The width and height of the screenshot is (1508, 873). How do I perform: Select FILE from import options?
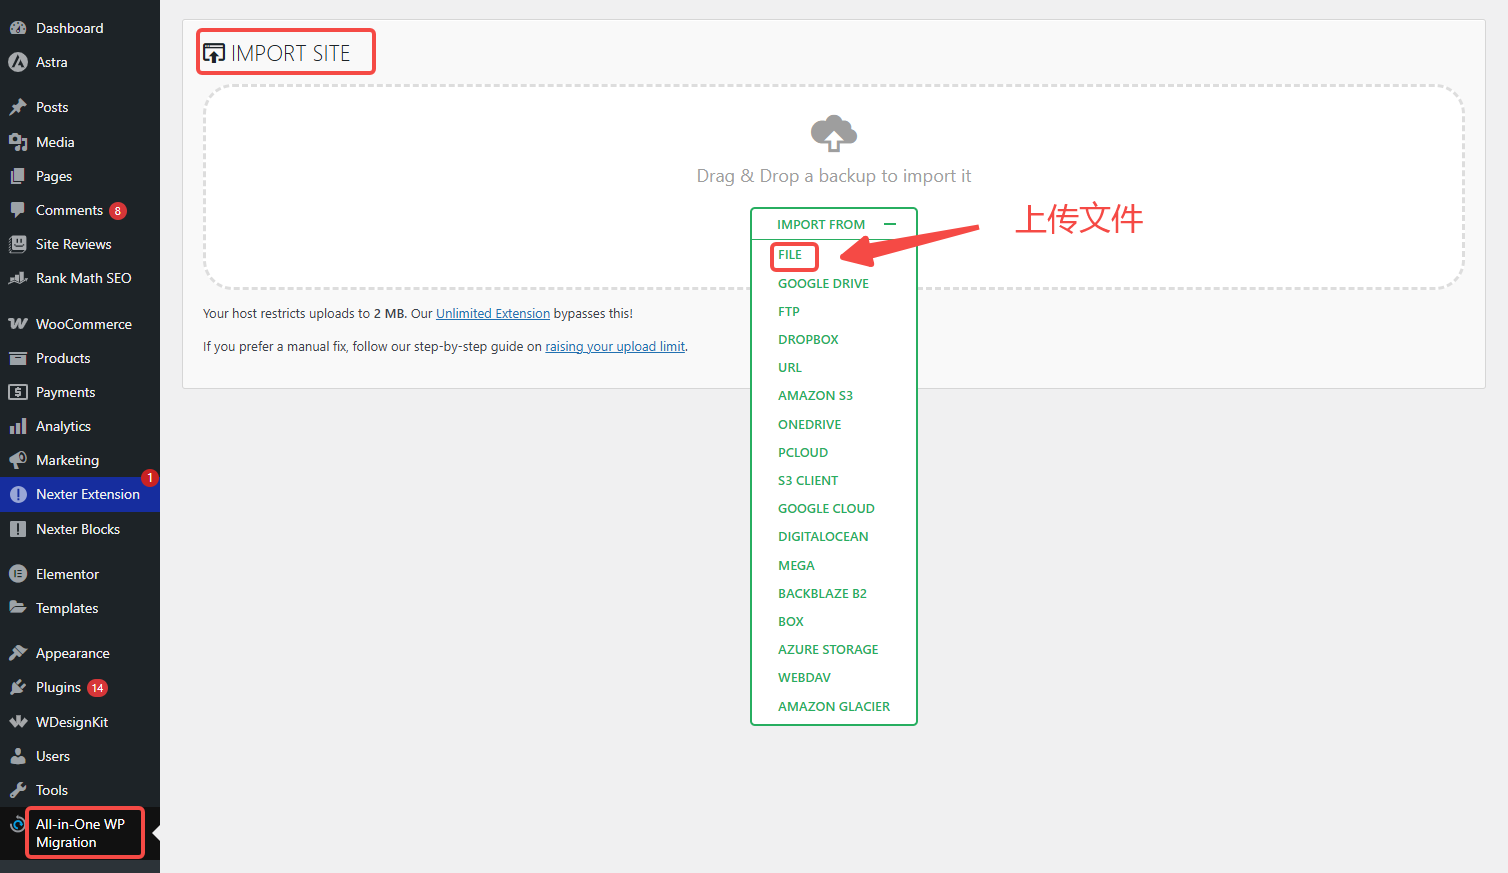click(x=790, y=255)
